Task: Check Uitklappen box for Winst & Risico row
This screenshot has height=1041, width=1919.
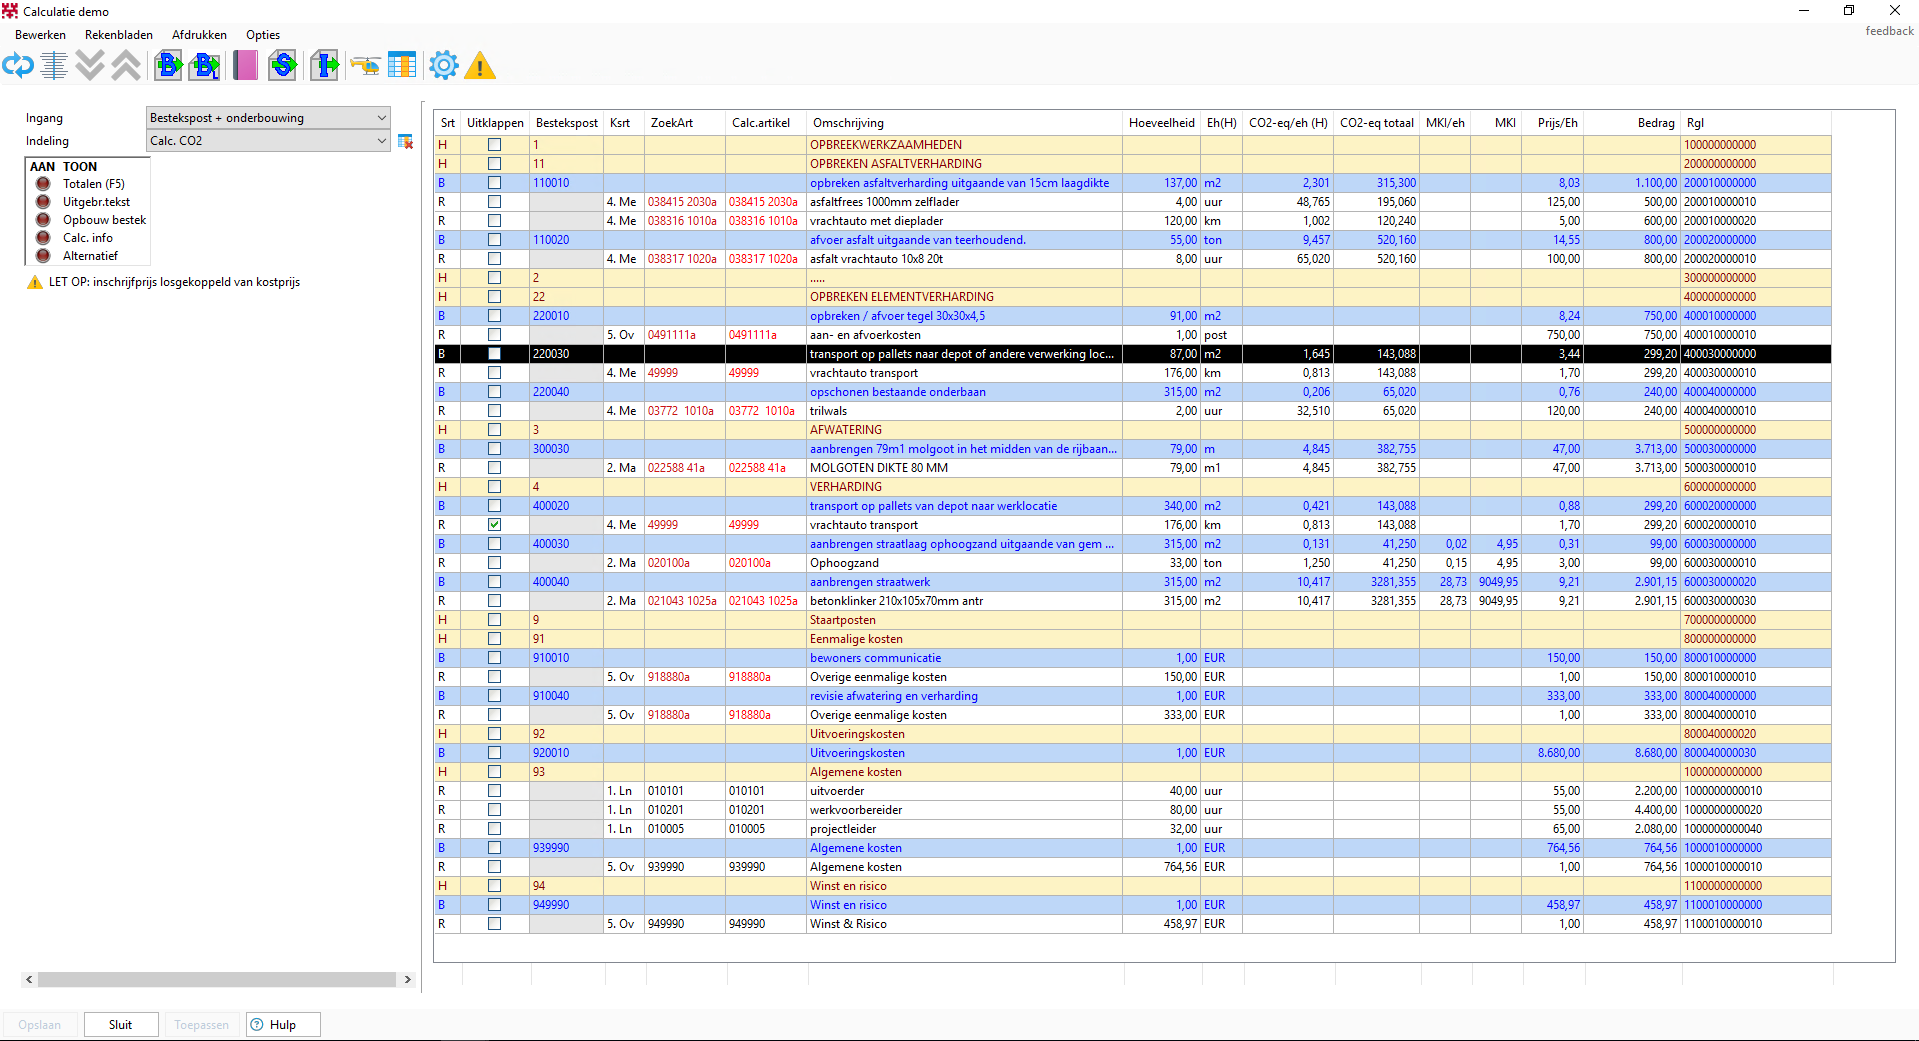Action: (494, 924)
